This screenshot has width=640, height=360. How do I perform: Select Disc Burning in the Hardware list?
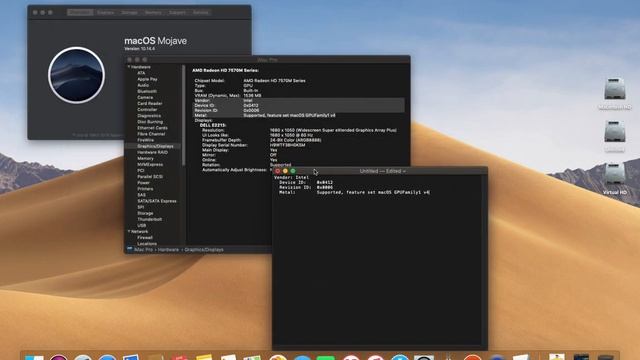(x=150, y=122)
